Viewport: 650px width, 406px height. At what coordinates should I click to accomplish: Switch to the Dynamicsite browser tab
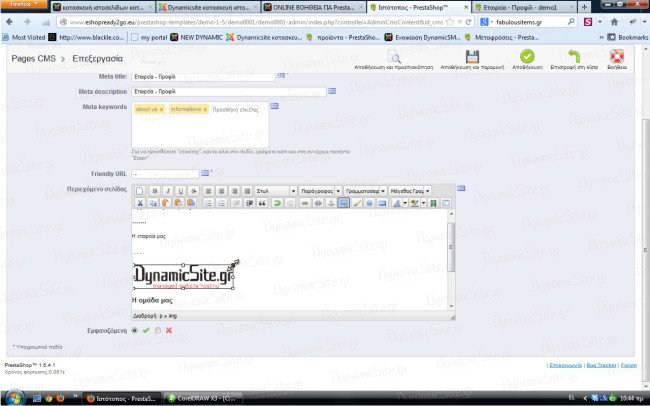(209, 7)
